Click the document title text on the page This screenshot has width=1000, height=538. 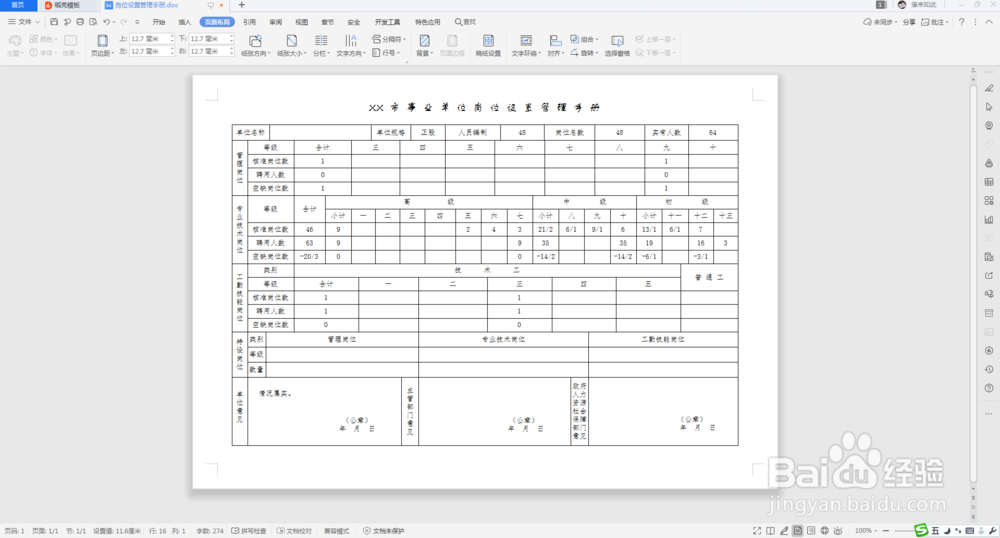pos(484,108)
